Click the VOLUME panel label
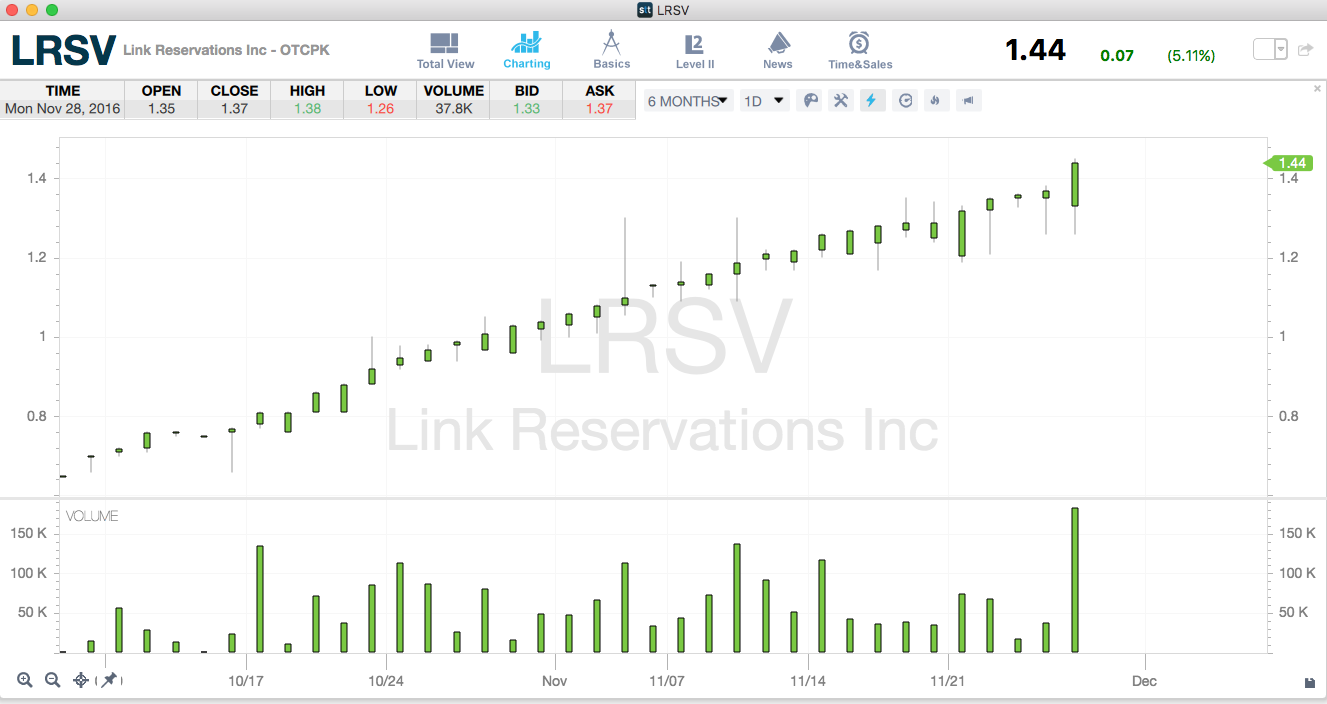Screen dimensions: 1327x704 pos(92,516)
